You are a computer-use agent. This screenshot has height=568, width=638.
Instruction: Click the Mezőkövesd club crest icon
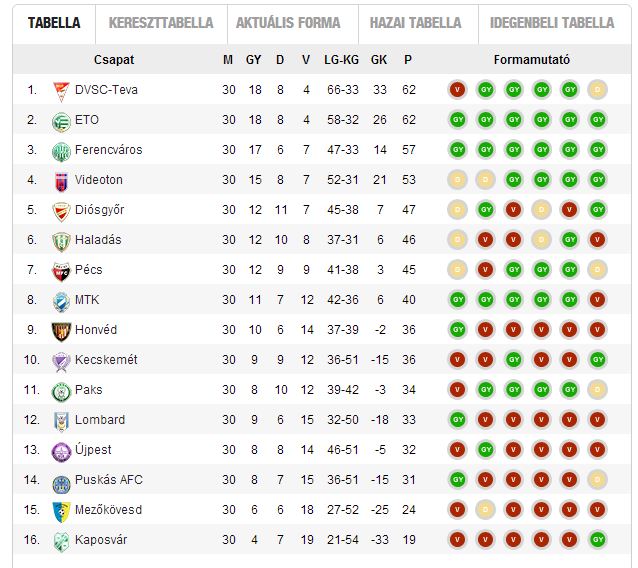click(61, 512)
